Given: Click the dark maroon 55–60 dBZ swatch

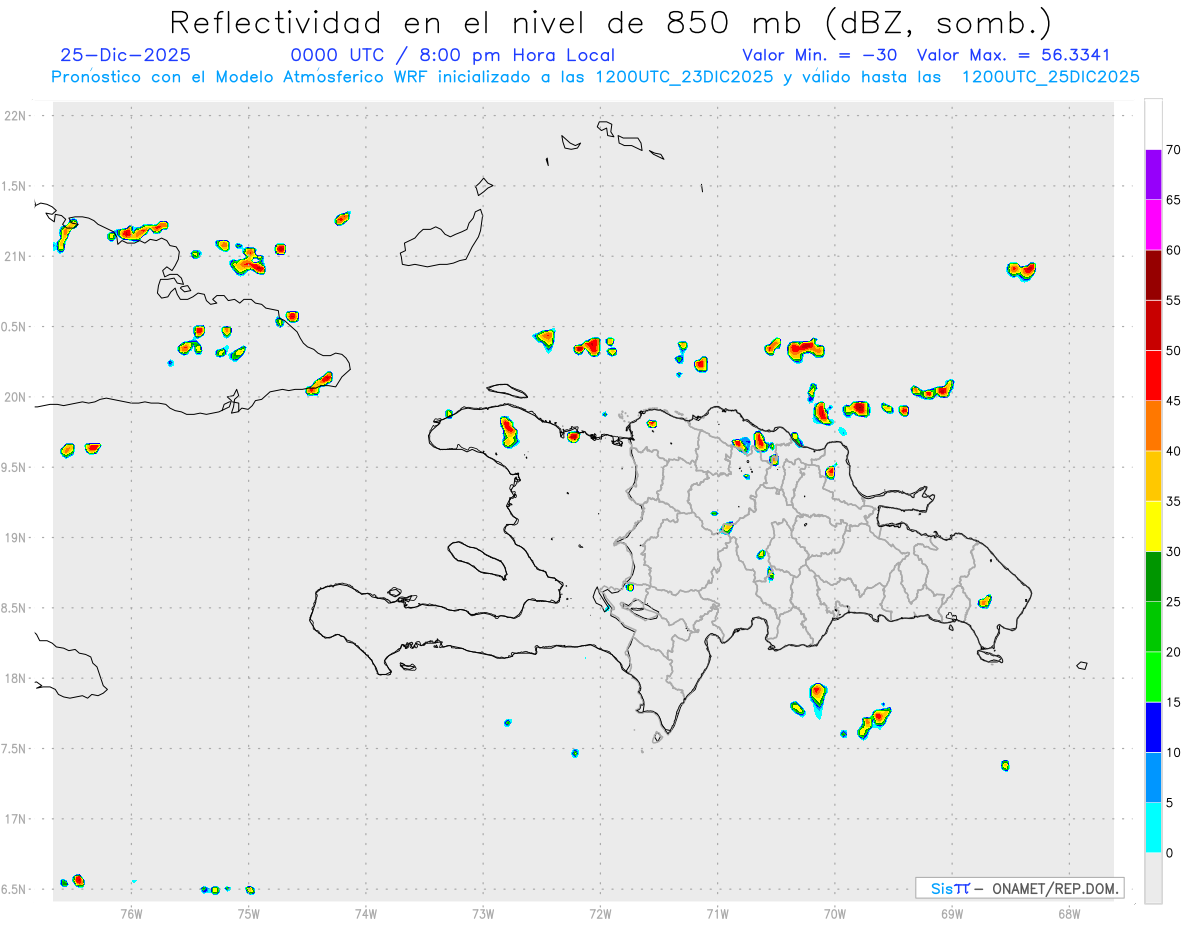Looking at the screenshot, I should 1153,275.
